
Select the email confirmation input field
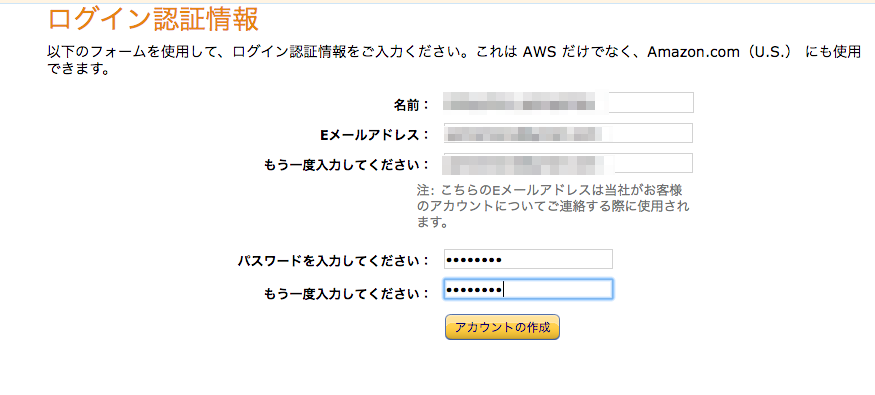568,163
